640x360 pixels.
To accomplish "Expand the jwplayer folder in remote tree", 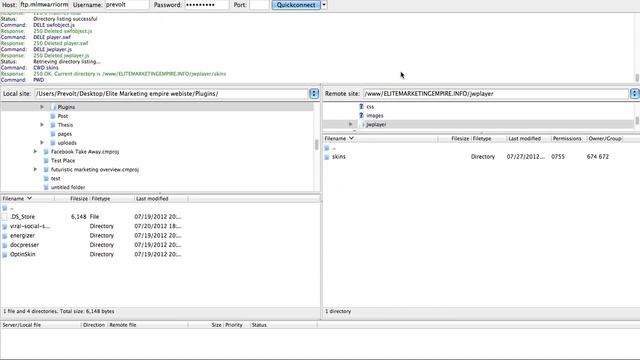I will click(350, 124).
